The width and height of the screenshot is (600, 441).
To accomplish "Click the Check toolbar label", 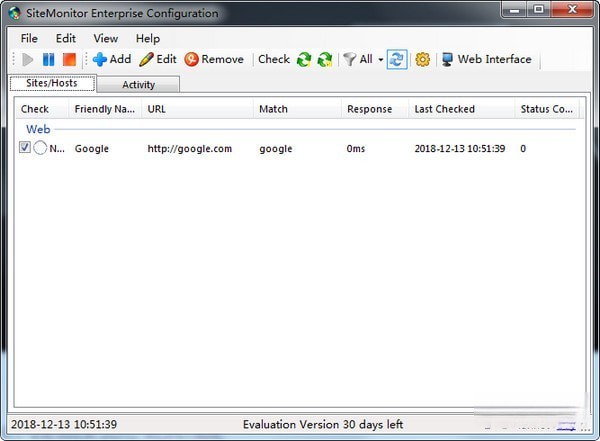I will pyautogui.click(x=274, y=59).
